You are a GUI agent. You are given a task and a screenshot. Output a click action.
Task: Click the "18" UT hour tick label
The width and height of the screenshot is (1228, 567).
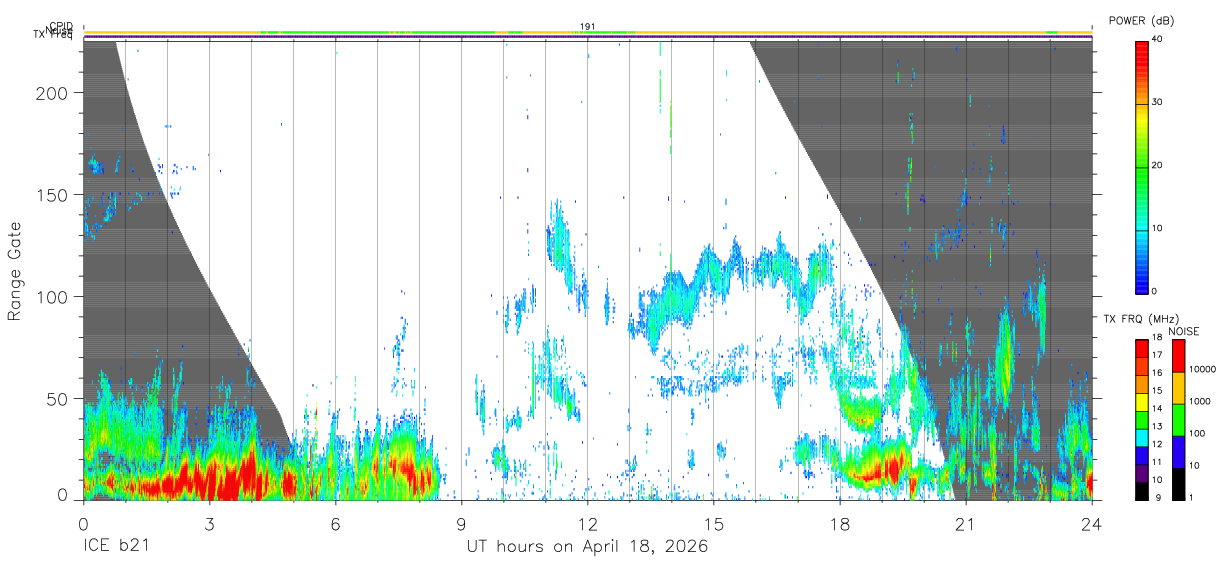click(x=840, y=524)
